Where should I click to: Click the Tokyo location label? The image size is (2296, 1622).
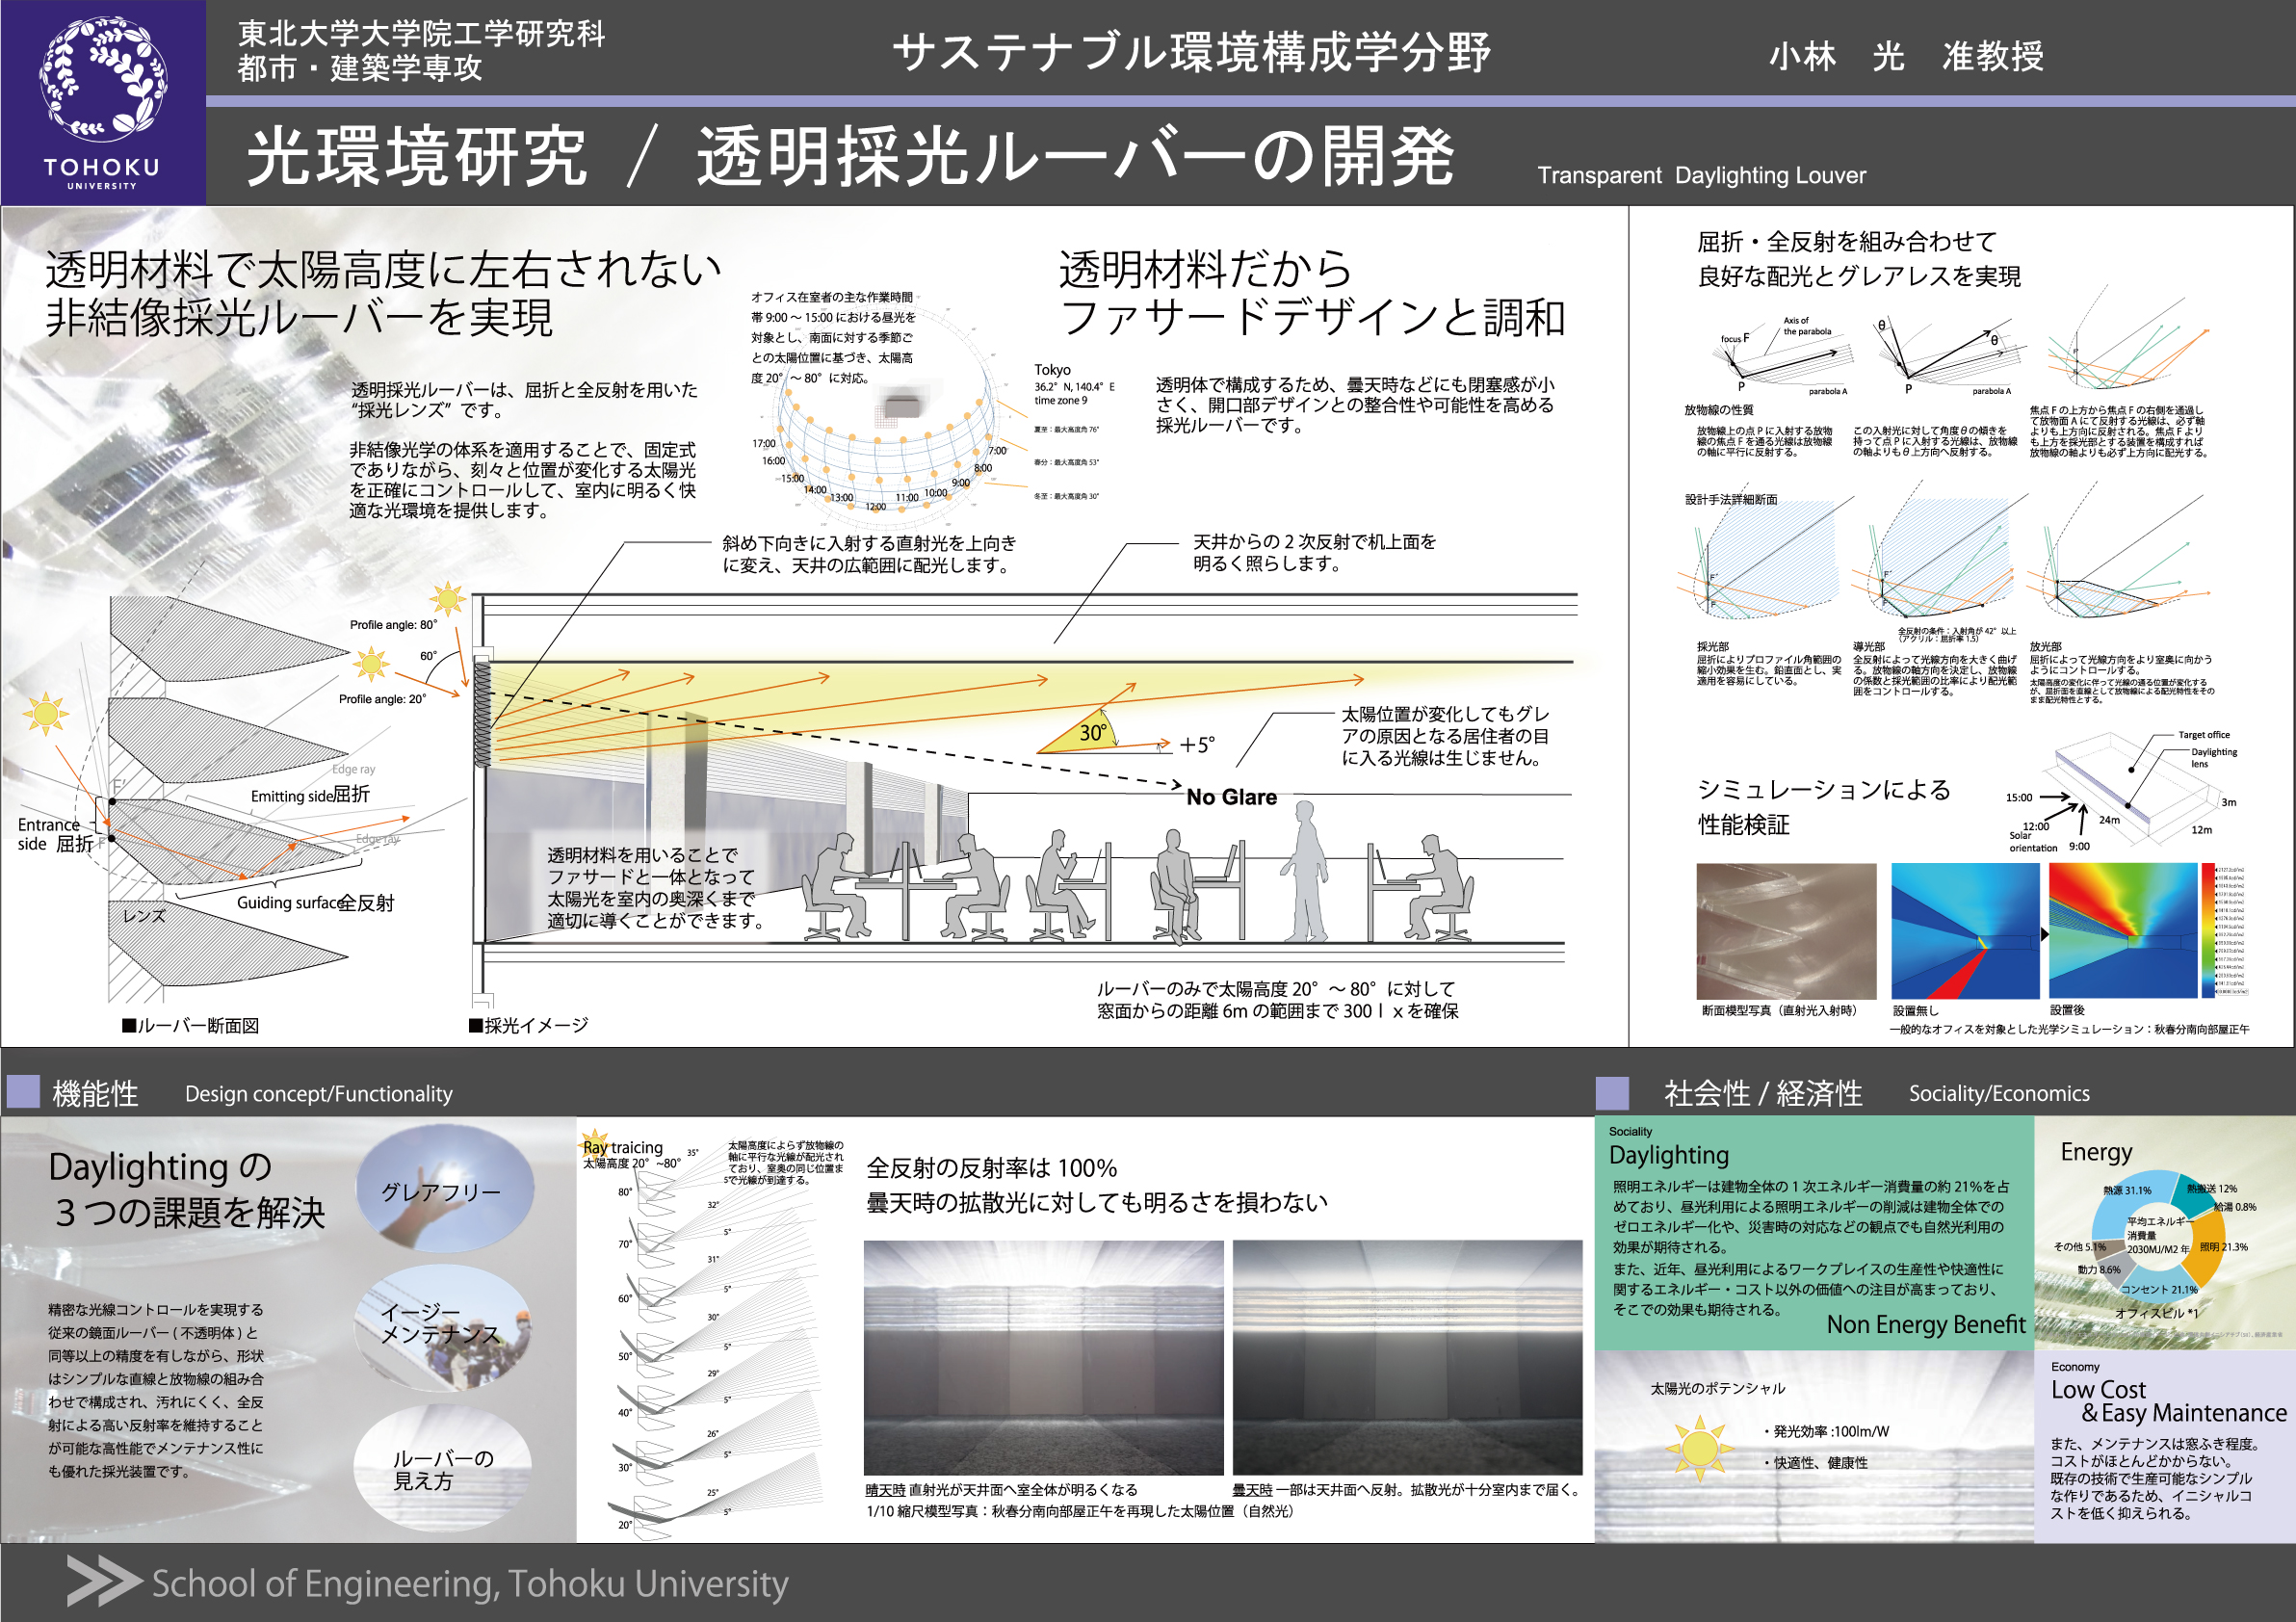1052,370
